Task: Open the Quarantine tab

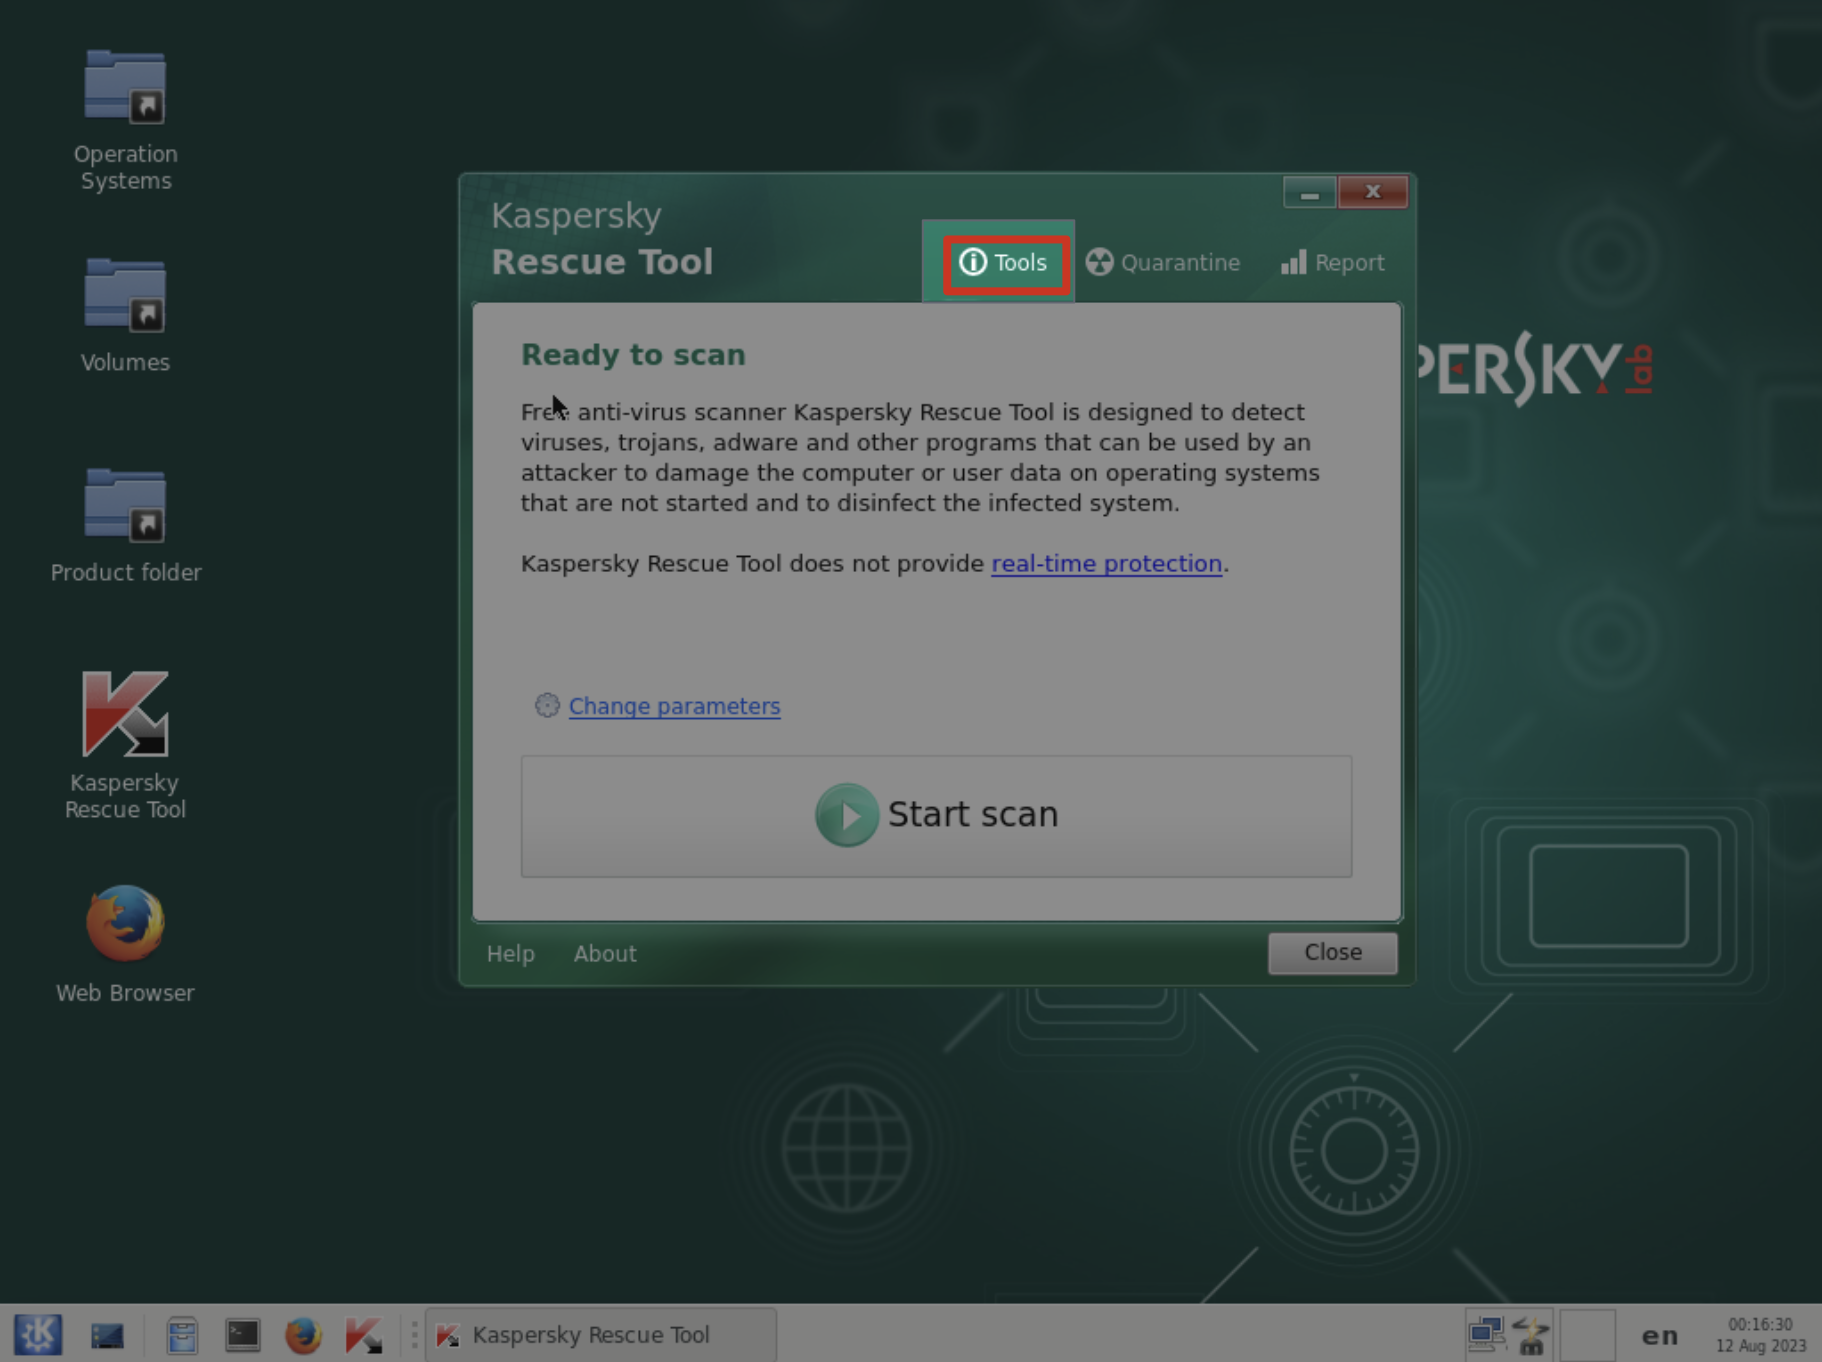Action: point(1163,263)
